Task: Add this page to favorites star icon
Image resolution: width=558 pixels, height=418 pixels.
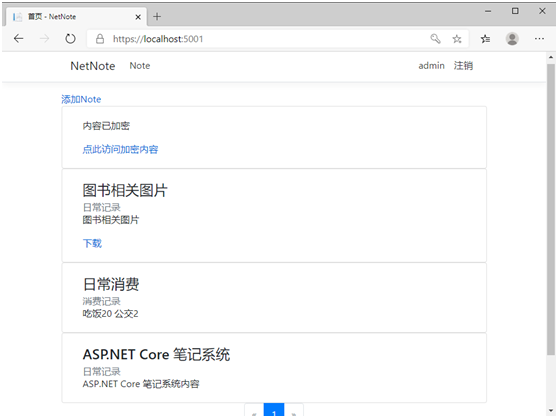Action: (457, 39)
